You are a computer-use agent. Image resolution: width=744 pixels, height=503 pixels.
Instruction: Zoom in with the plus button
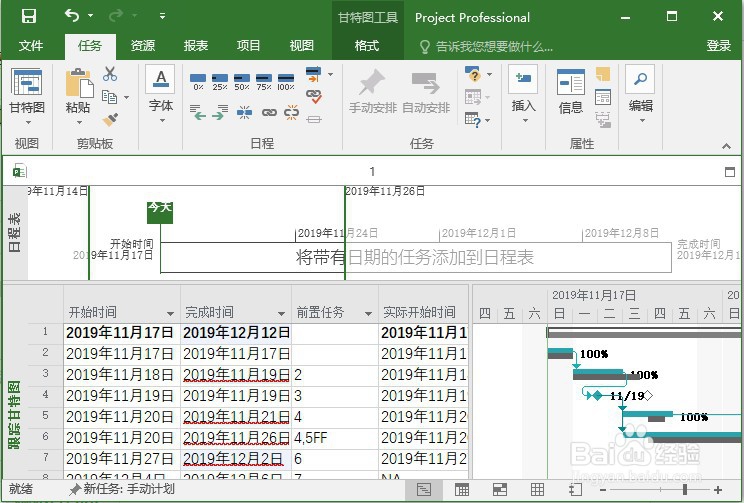[718, 490]
